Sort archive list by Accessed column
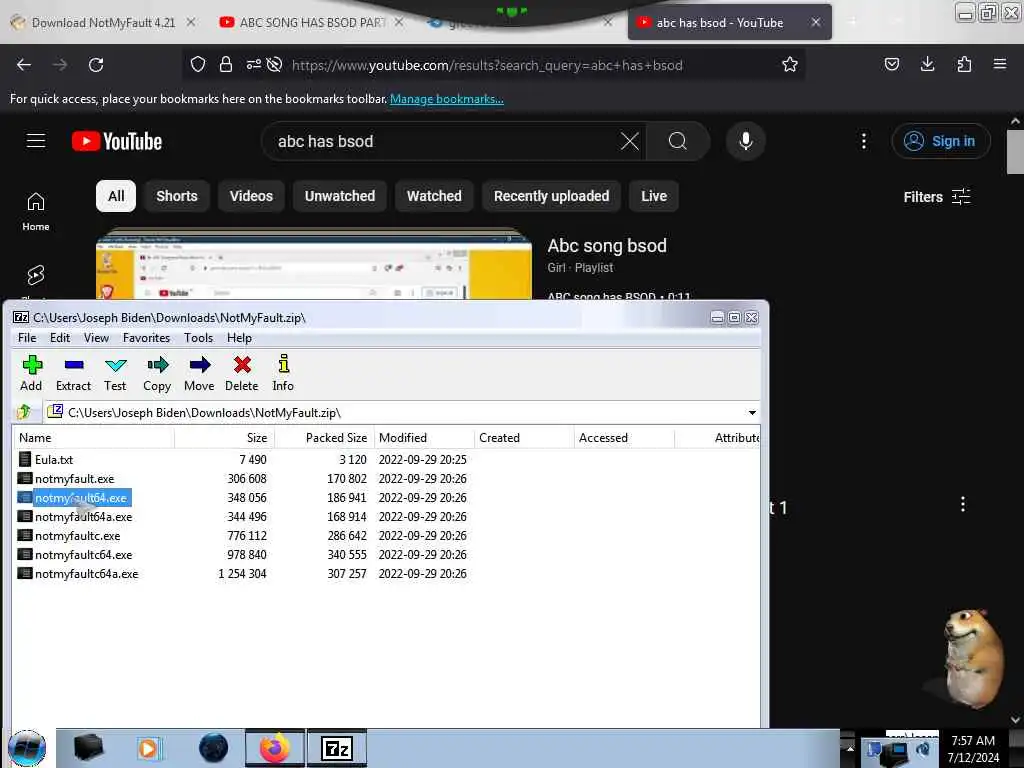Image resolution: width=1024 pixels, height=768 pixels. 624,438
